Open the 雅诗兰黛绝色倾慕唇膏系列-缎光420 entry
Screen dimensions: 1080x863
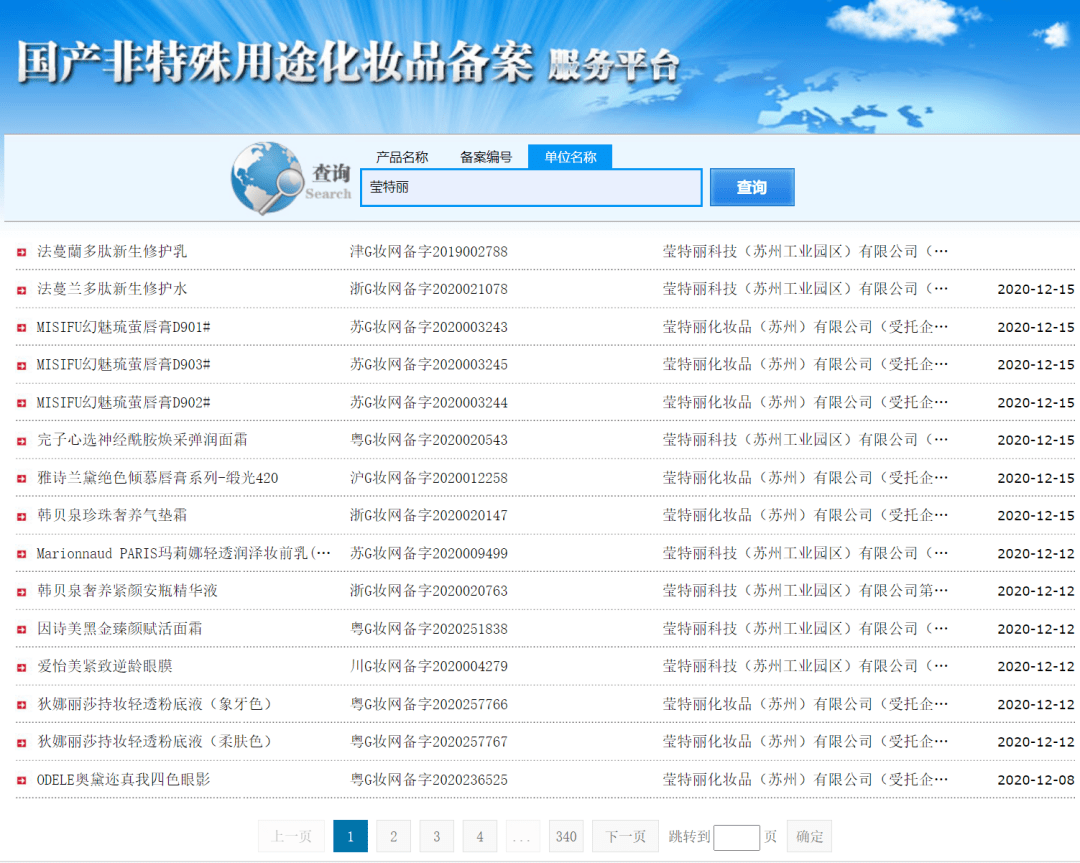[x=158, y=478]
